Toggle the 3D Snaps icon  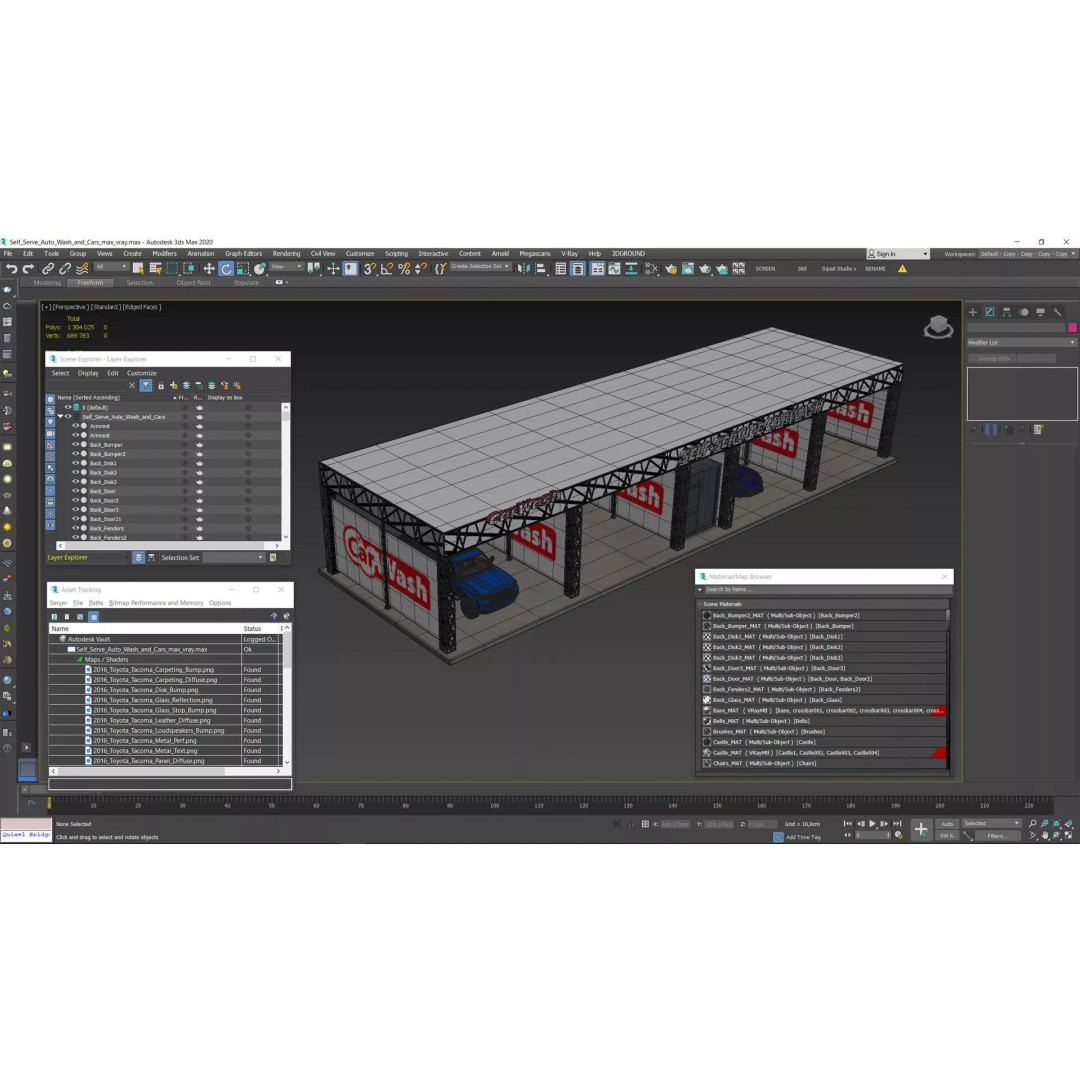point(370,269)
